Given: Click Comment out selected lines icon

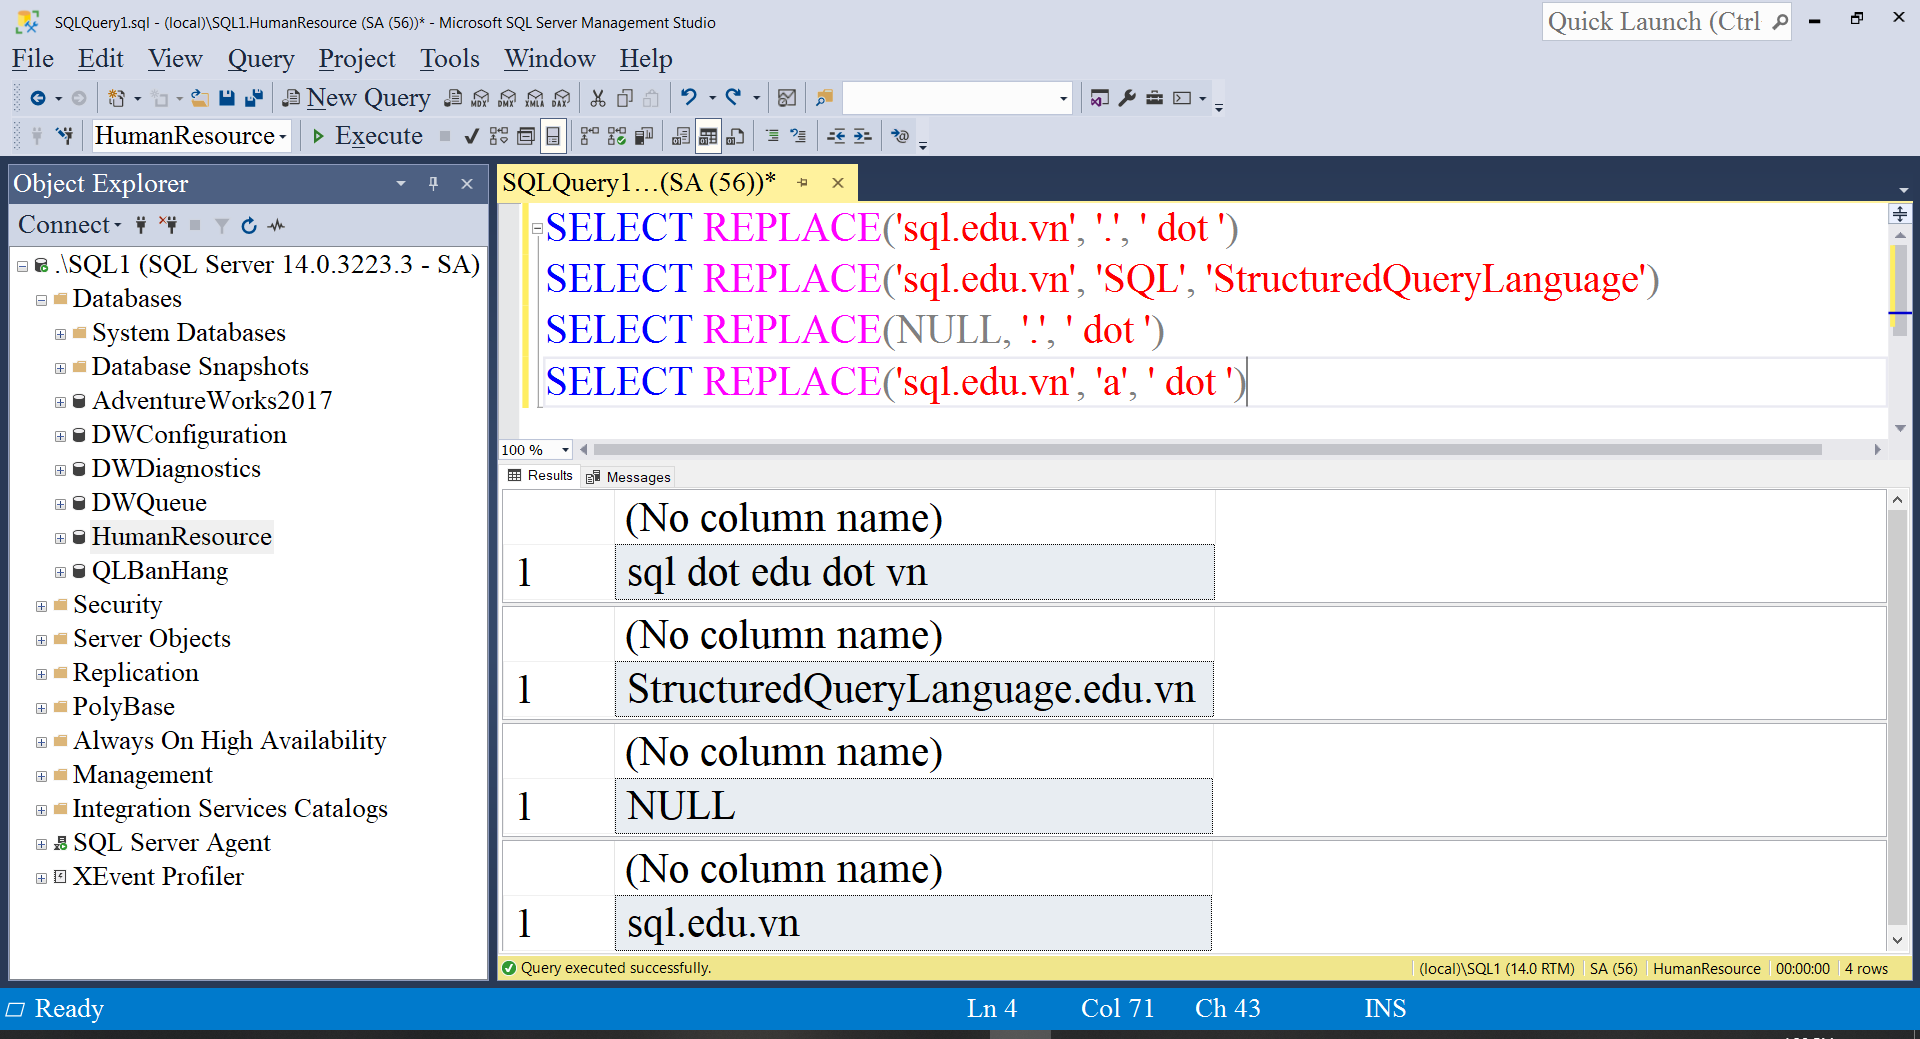Looking at the screenshot, I should click(x=772, y=136).
